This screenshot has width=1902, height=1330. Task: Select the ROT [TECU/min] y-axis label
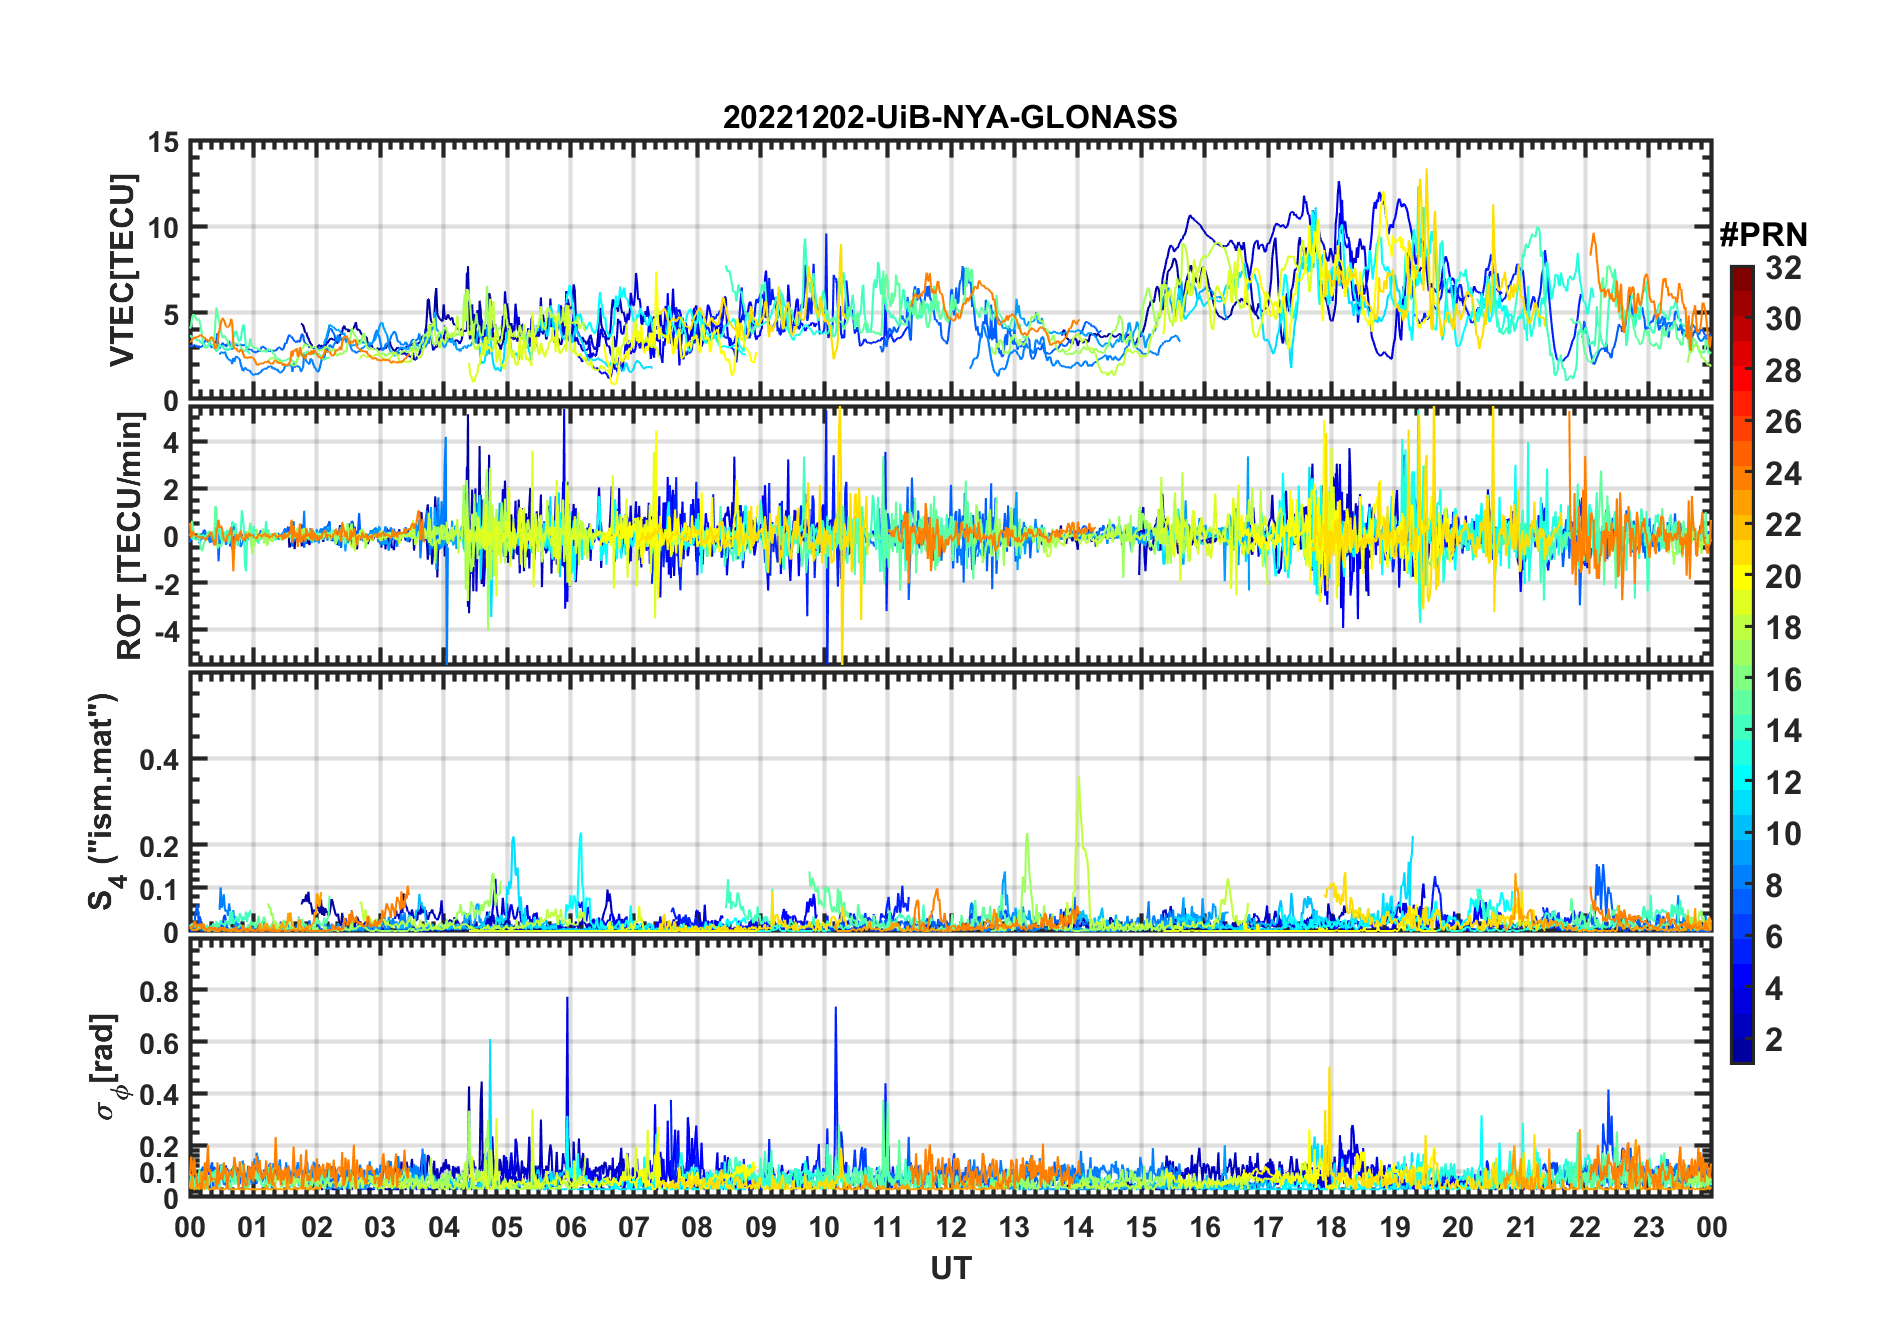[x=129, y=536]
